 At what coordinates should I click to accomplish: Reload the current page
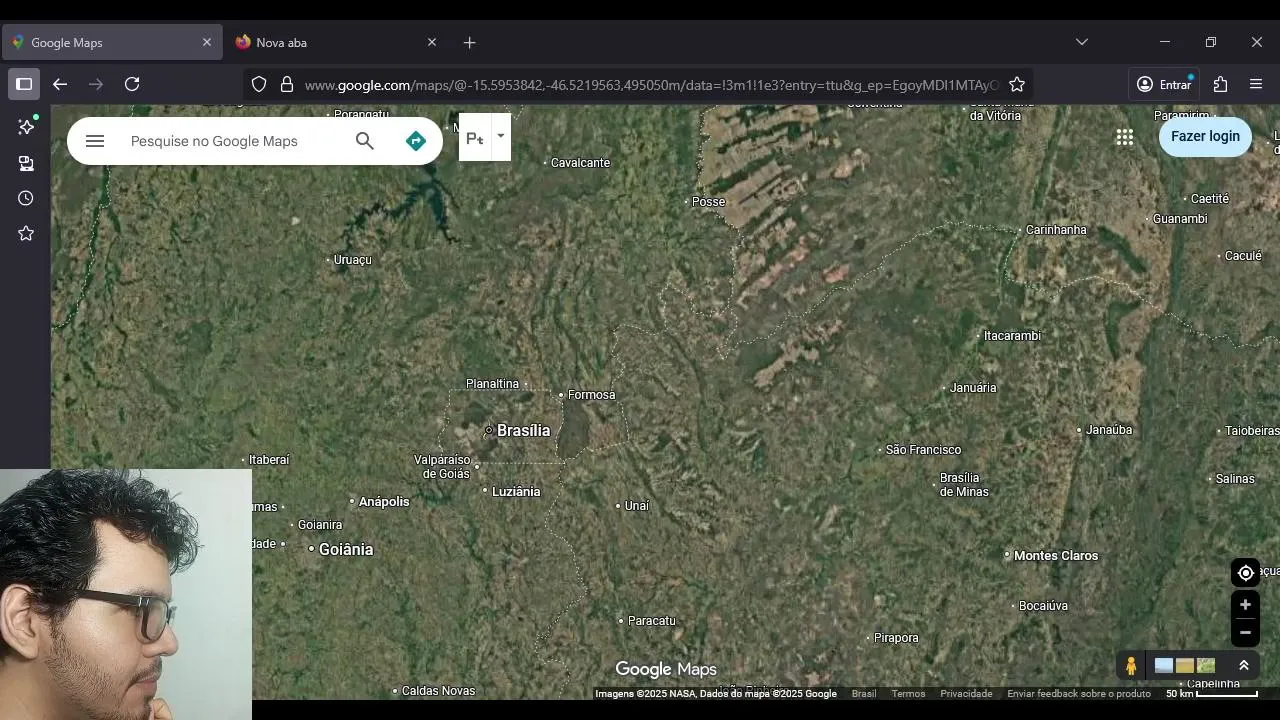point(132,84)
